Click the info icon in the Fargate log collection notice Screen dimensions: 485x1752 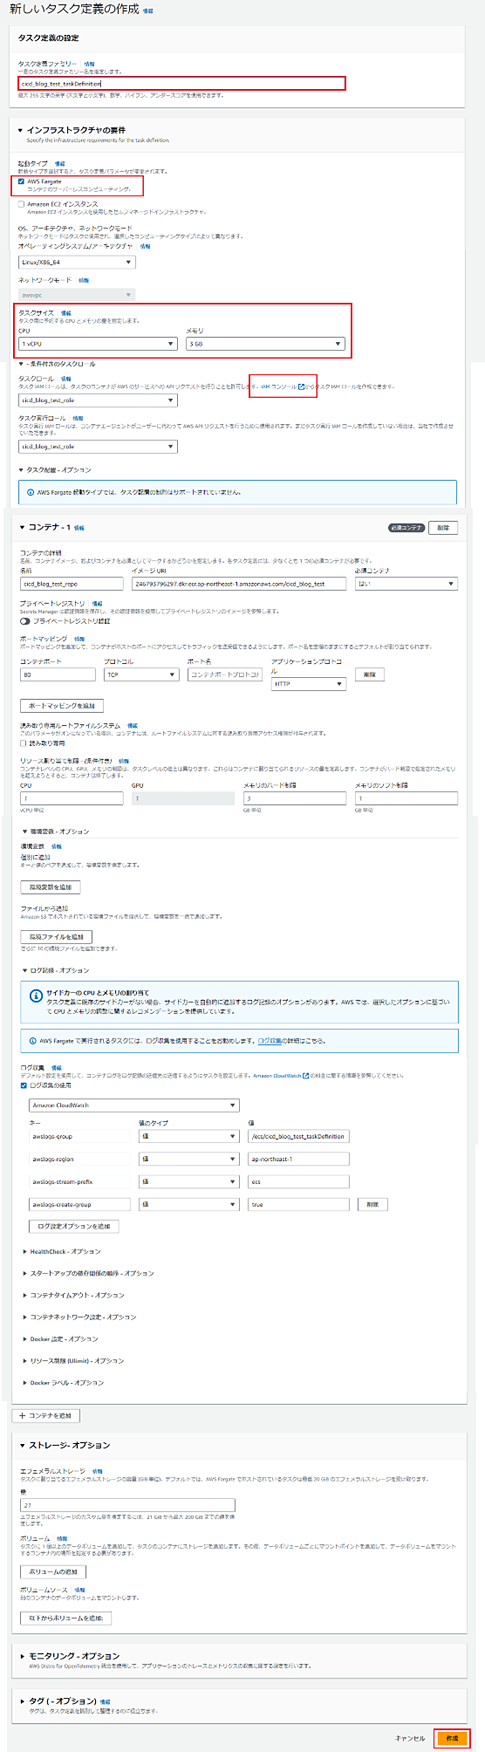click(x=31, y=1040)
